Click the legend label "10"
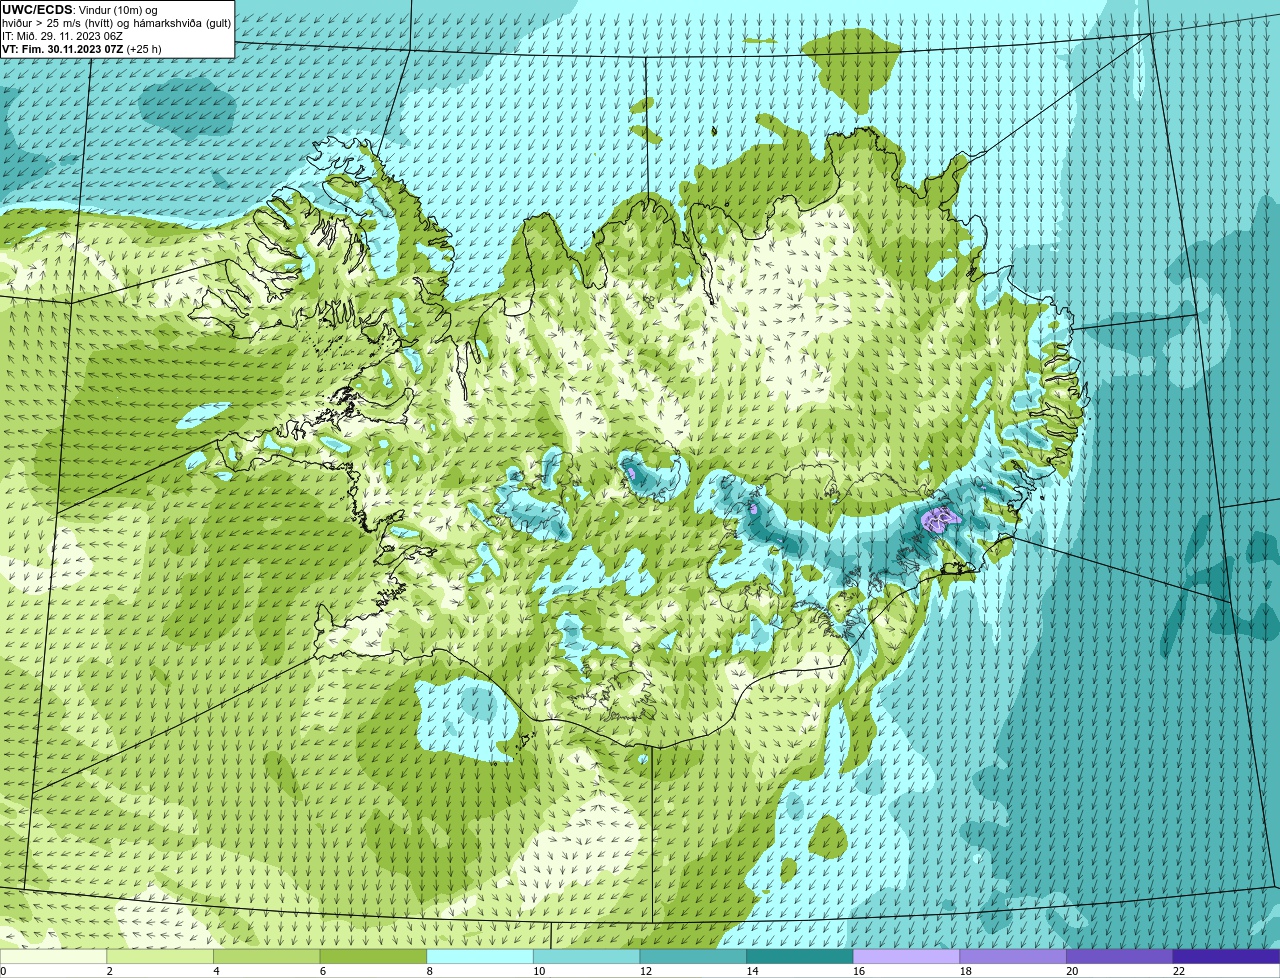The height and width of the screenshot is (978, 1280). pos(539,971)
